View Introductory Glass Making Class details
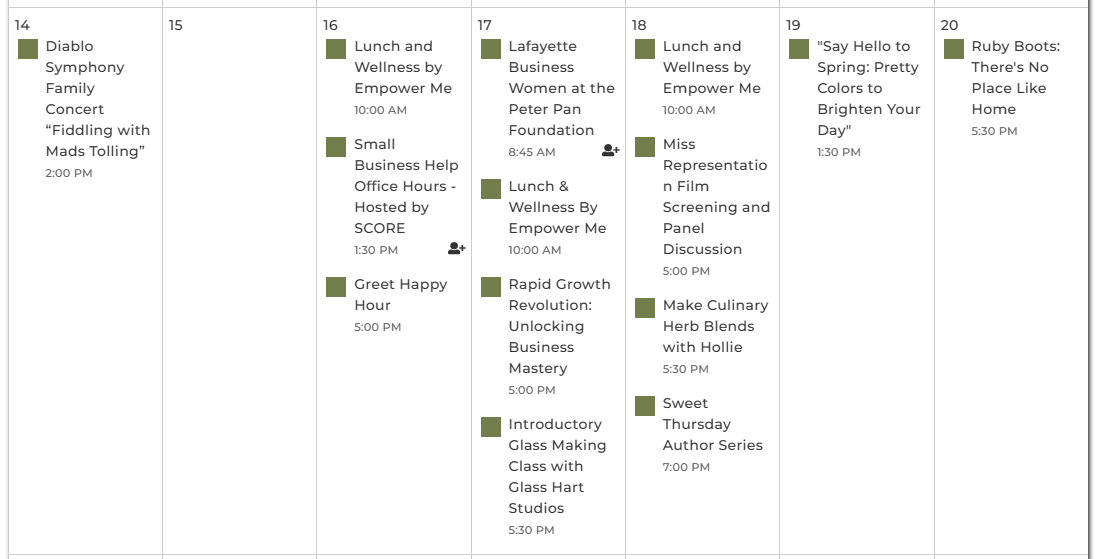This screenshot has width=1095, height=559. (557, 466)
